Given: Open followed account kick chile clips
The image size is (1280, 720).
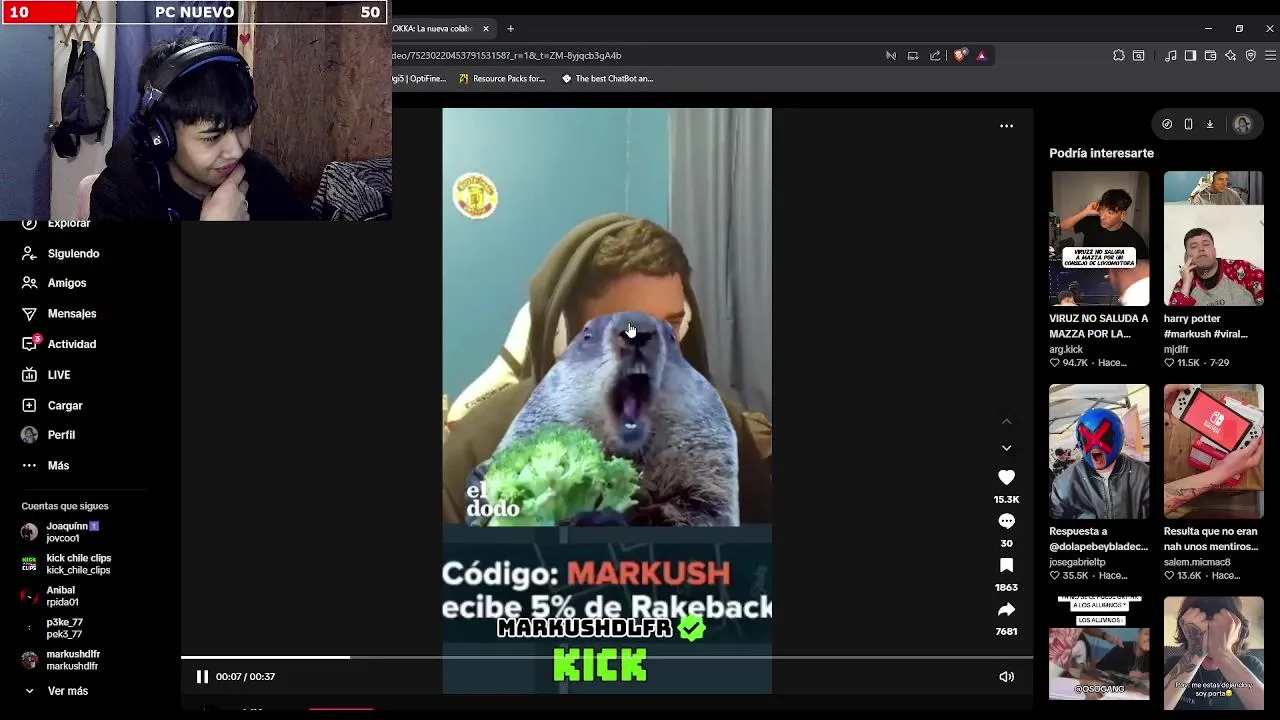Looking at the screenshot, I should [66, 564].
